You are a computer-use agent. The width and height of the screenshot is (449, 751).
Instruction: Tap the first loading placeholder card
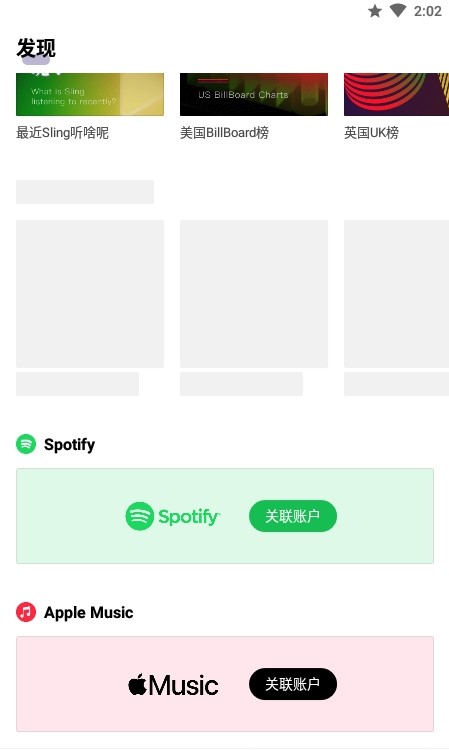point(90,294)
